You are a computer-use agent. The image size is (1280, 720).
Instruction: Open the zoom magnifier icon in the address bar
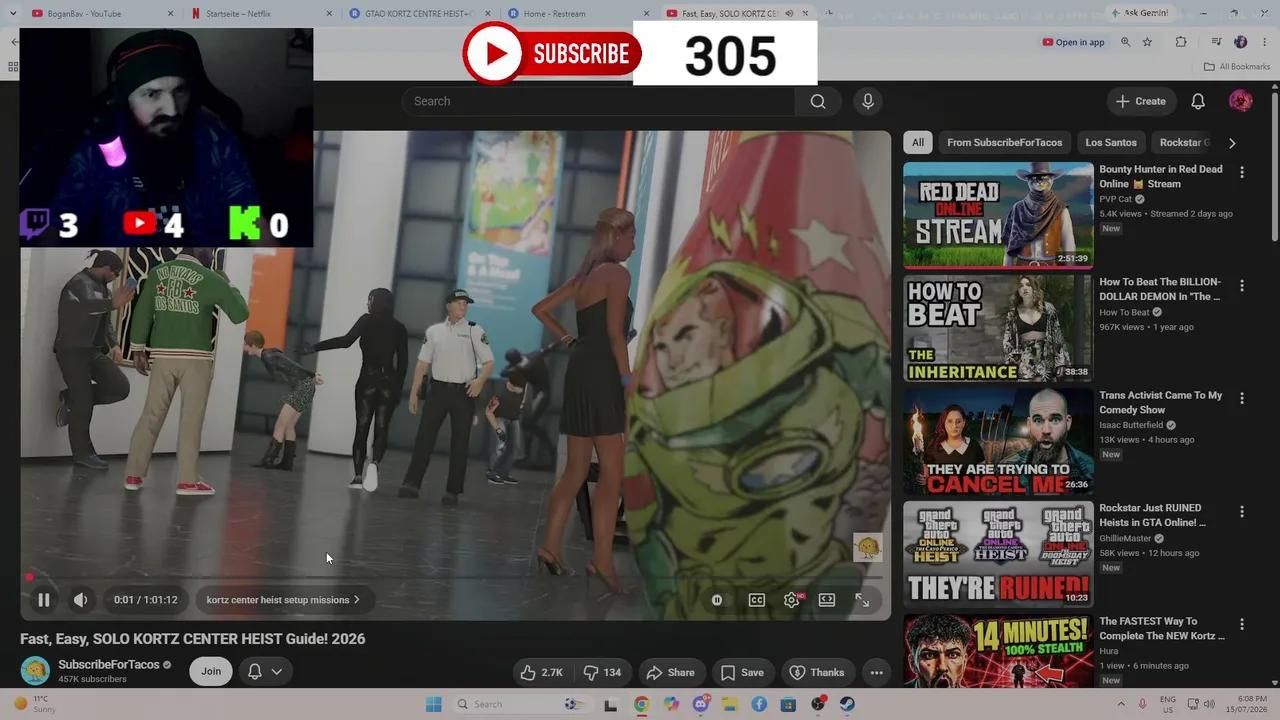(x=1125, y=42)
